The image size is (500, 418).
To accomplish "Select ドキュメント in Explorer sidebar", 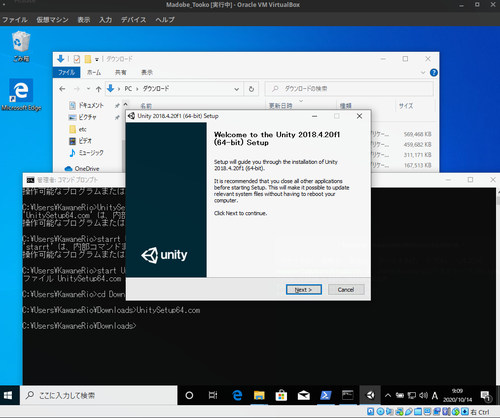I will click(87, 105).
